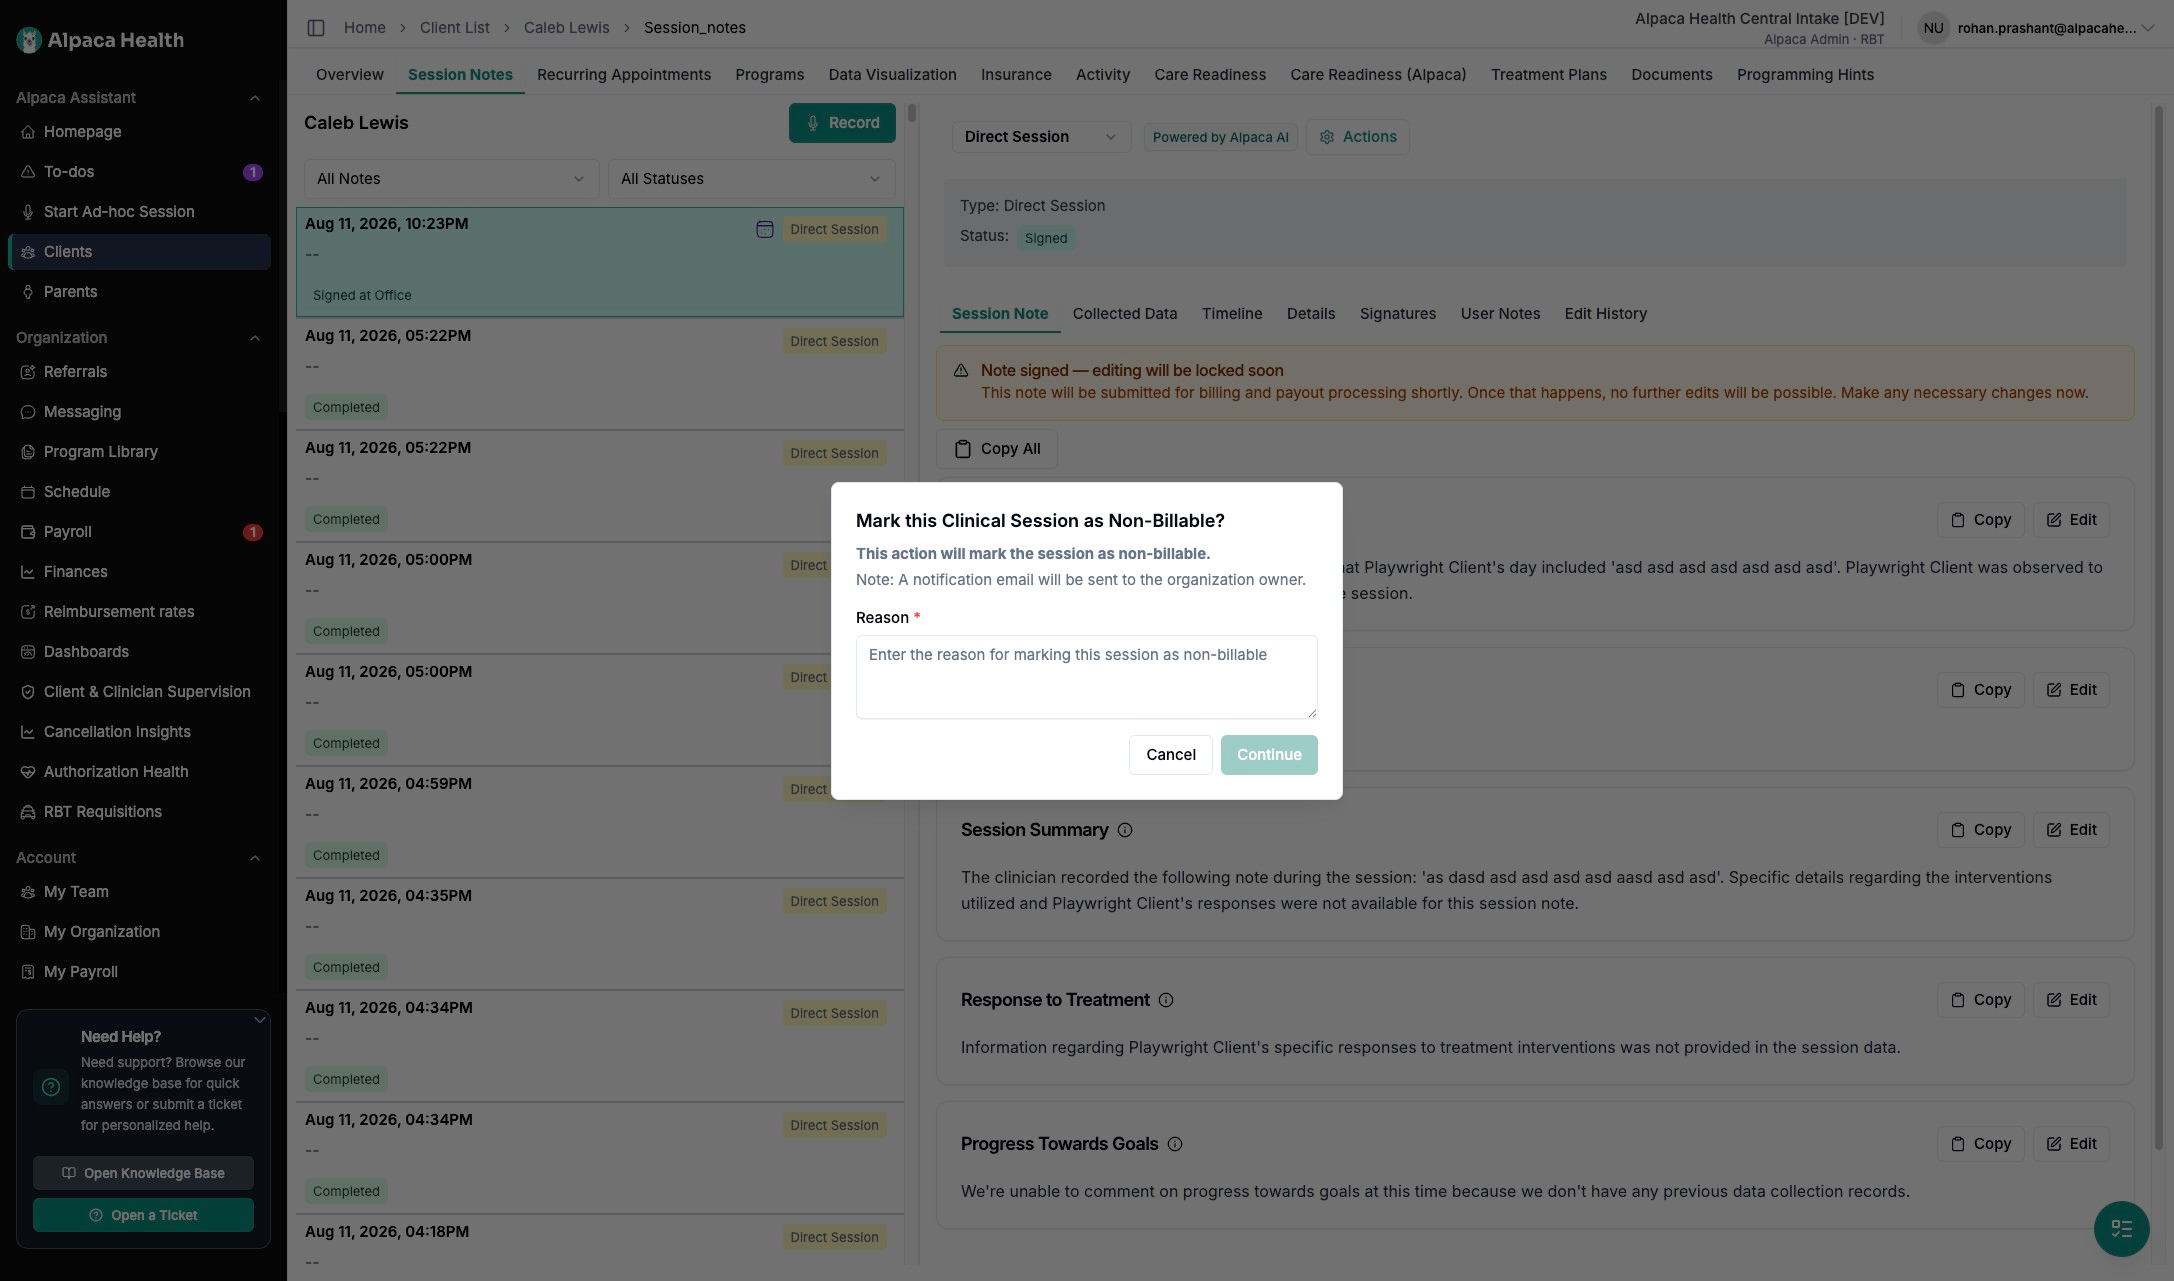2174x1281 pixels.
Task: Switch to the Overview tab
Action: 350,75
